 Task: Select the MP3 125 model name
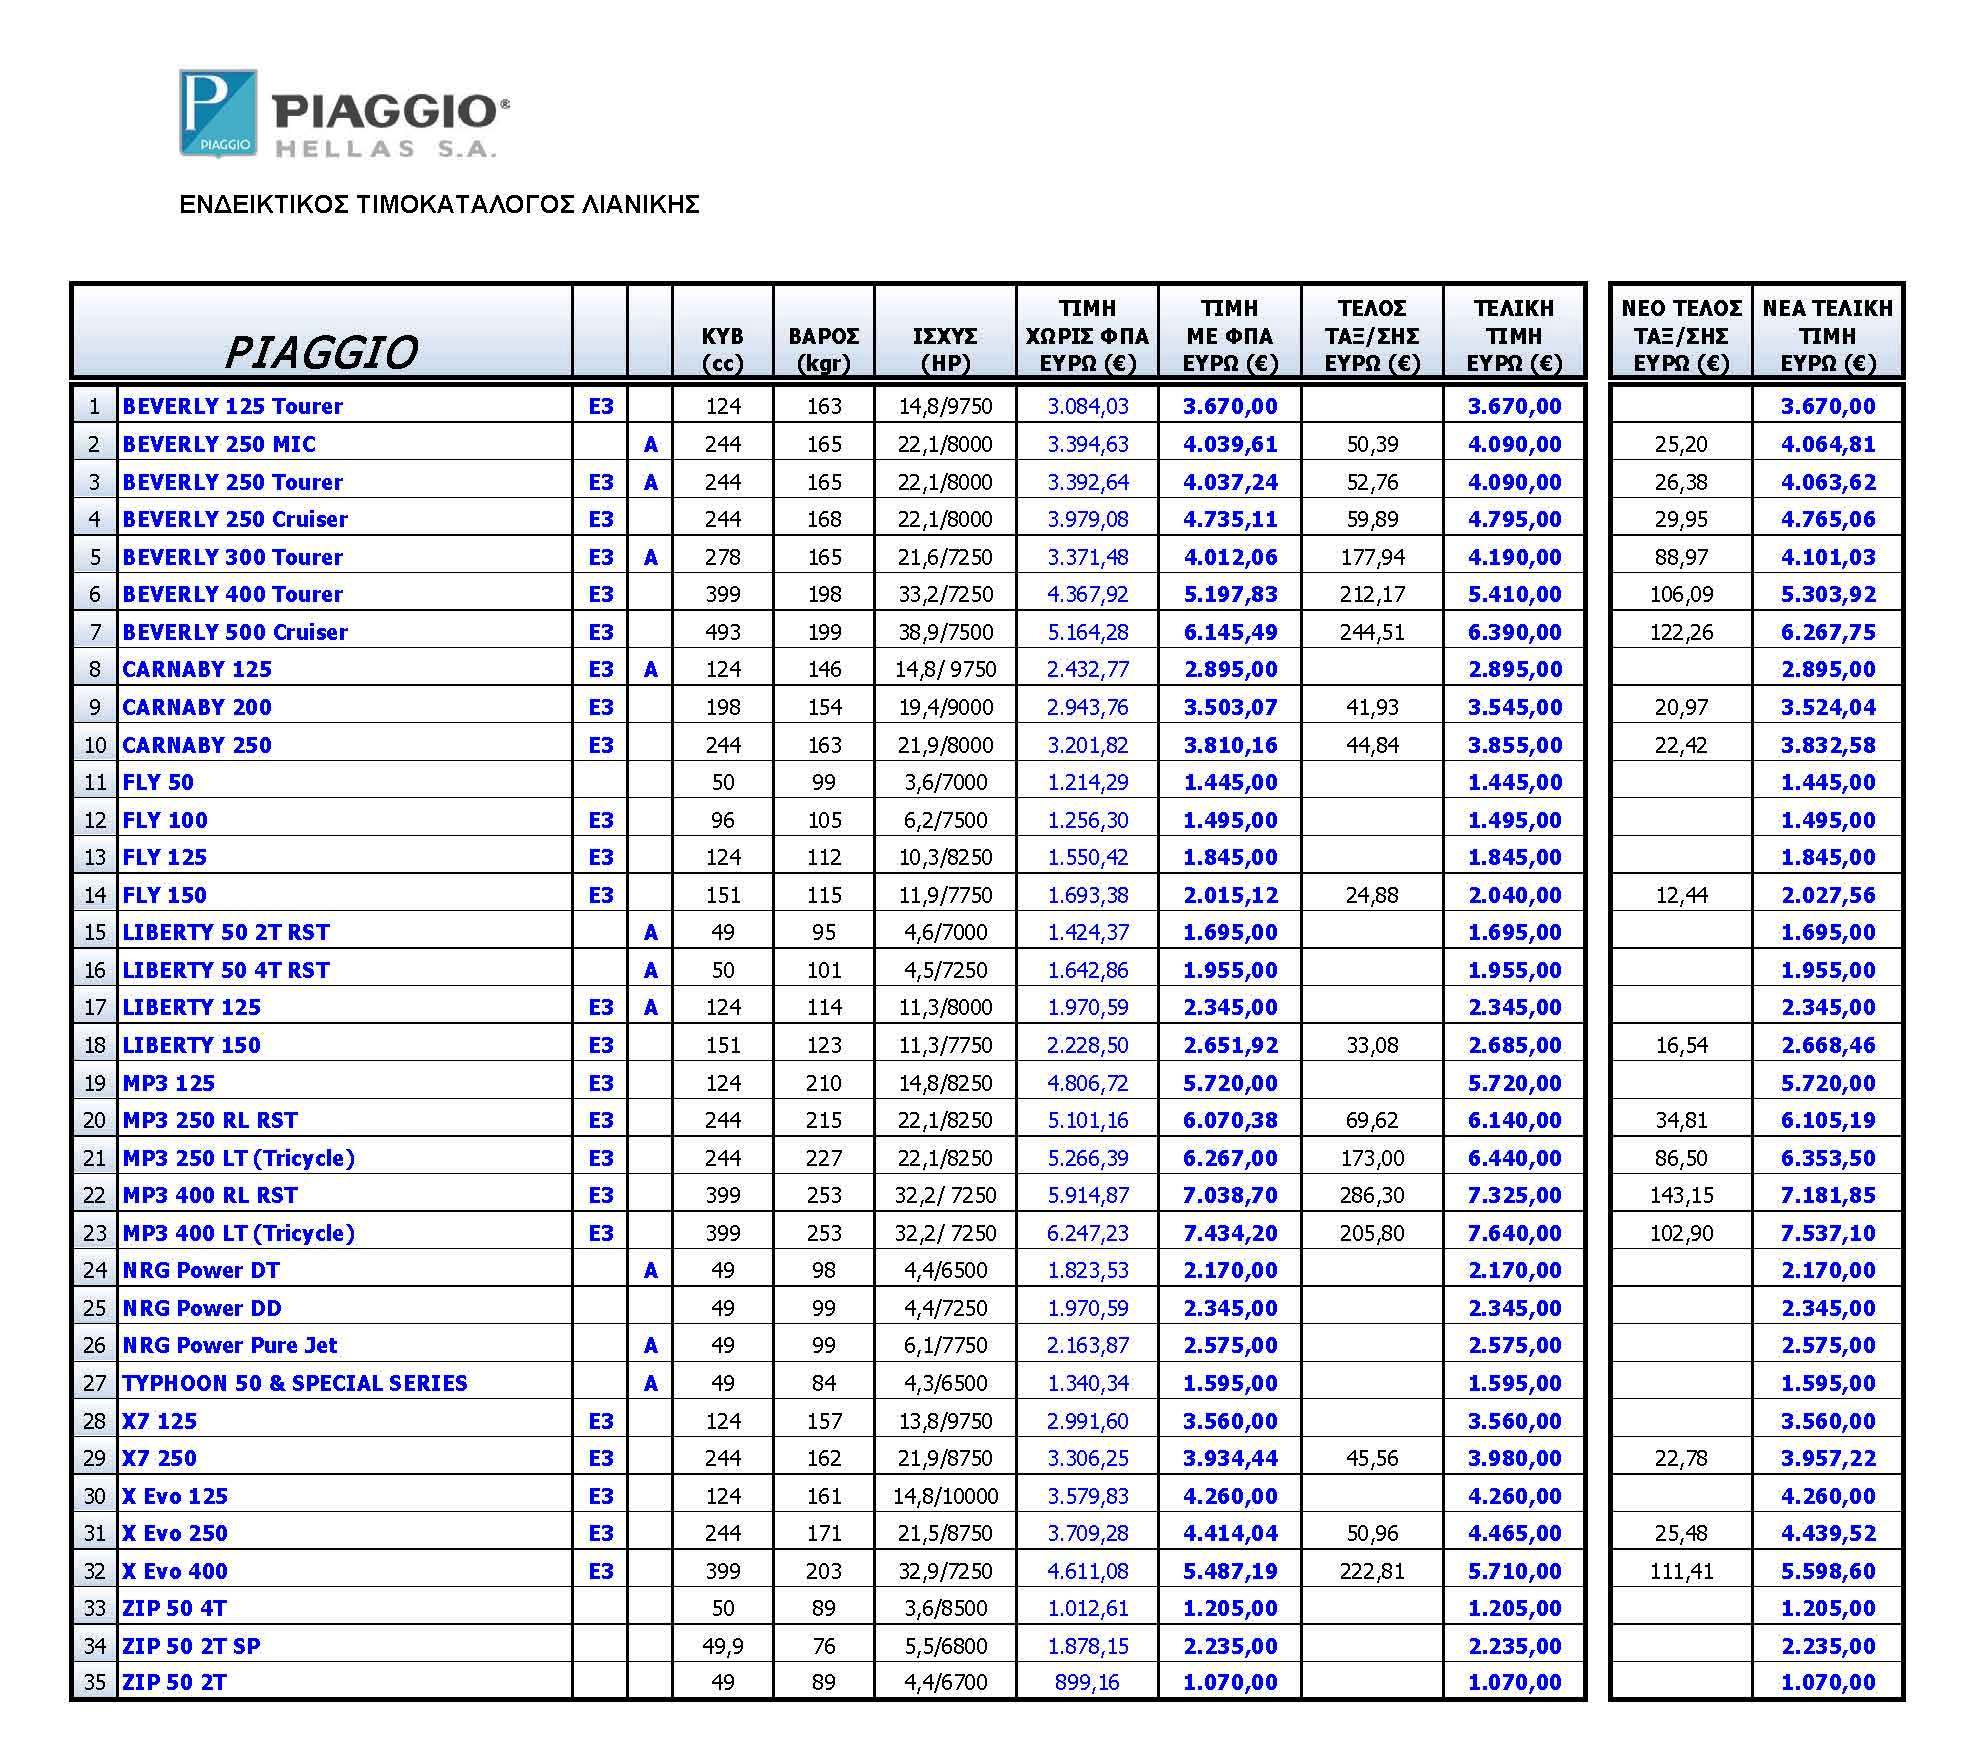pos(169,1083)
